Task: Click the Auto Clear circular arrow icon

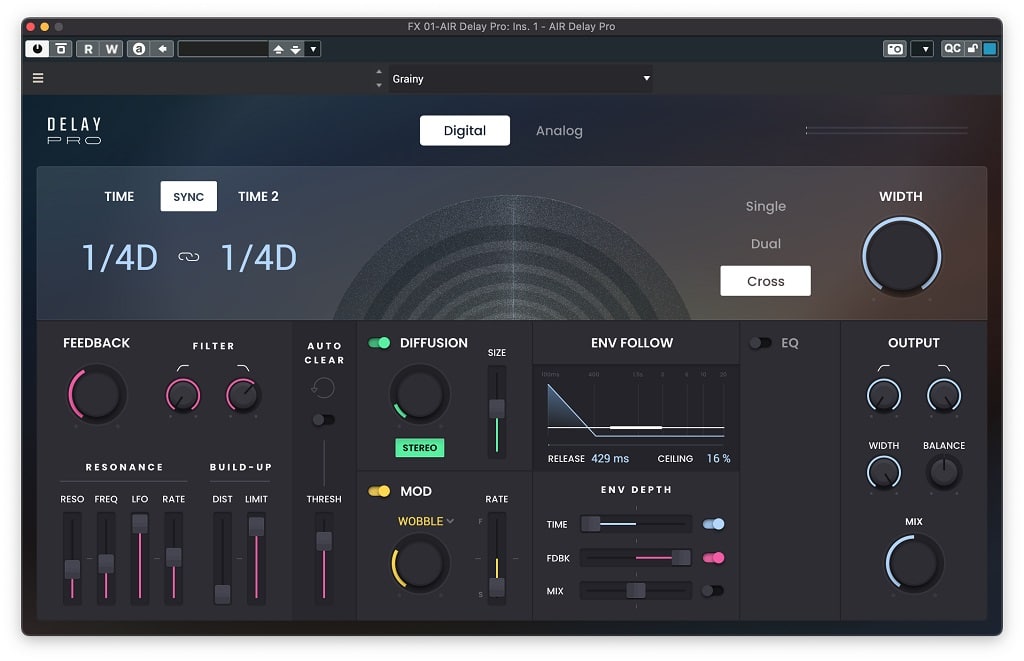Action: tap(323, 387)
